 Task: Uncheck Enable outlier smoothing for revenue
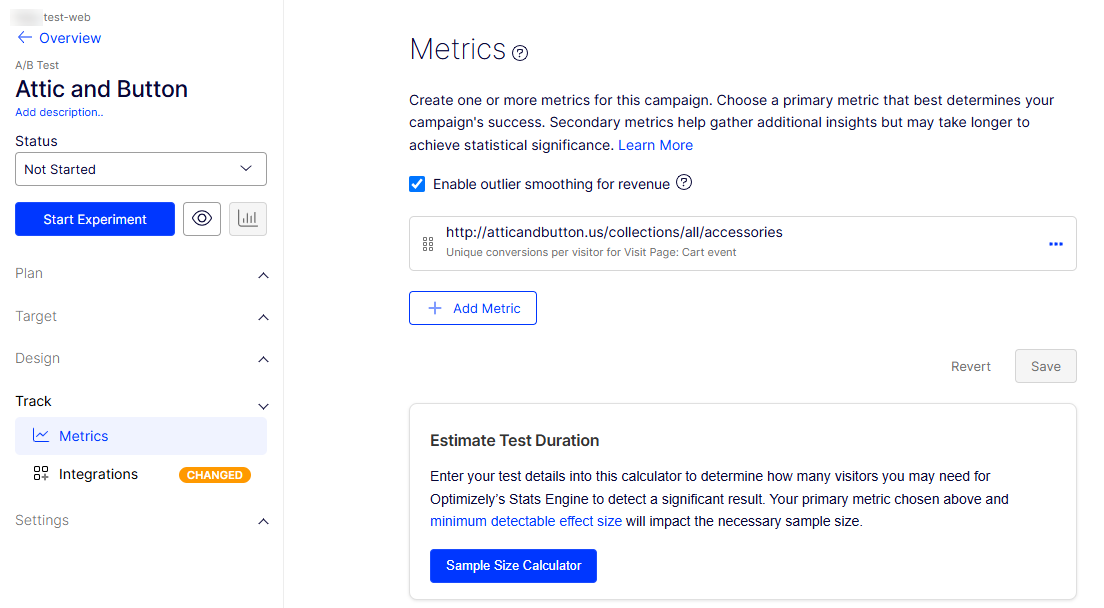pyautogui.click(x=417, y=184)
